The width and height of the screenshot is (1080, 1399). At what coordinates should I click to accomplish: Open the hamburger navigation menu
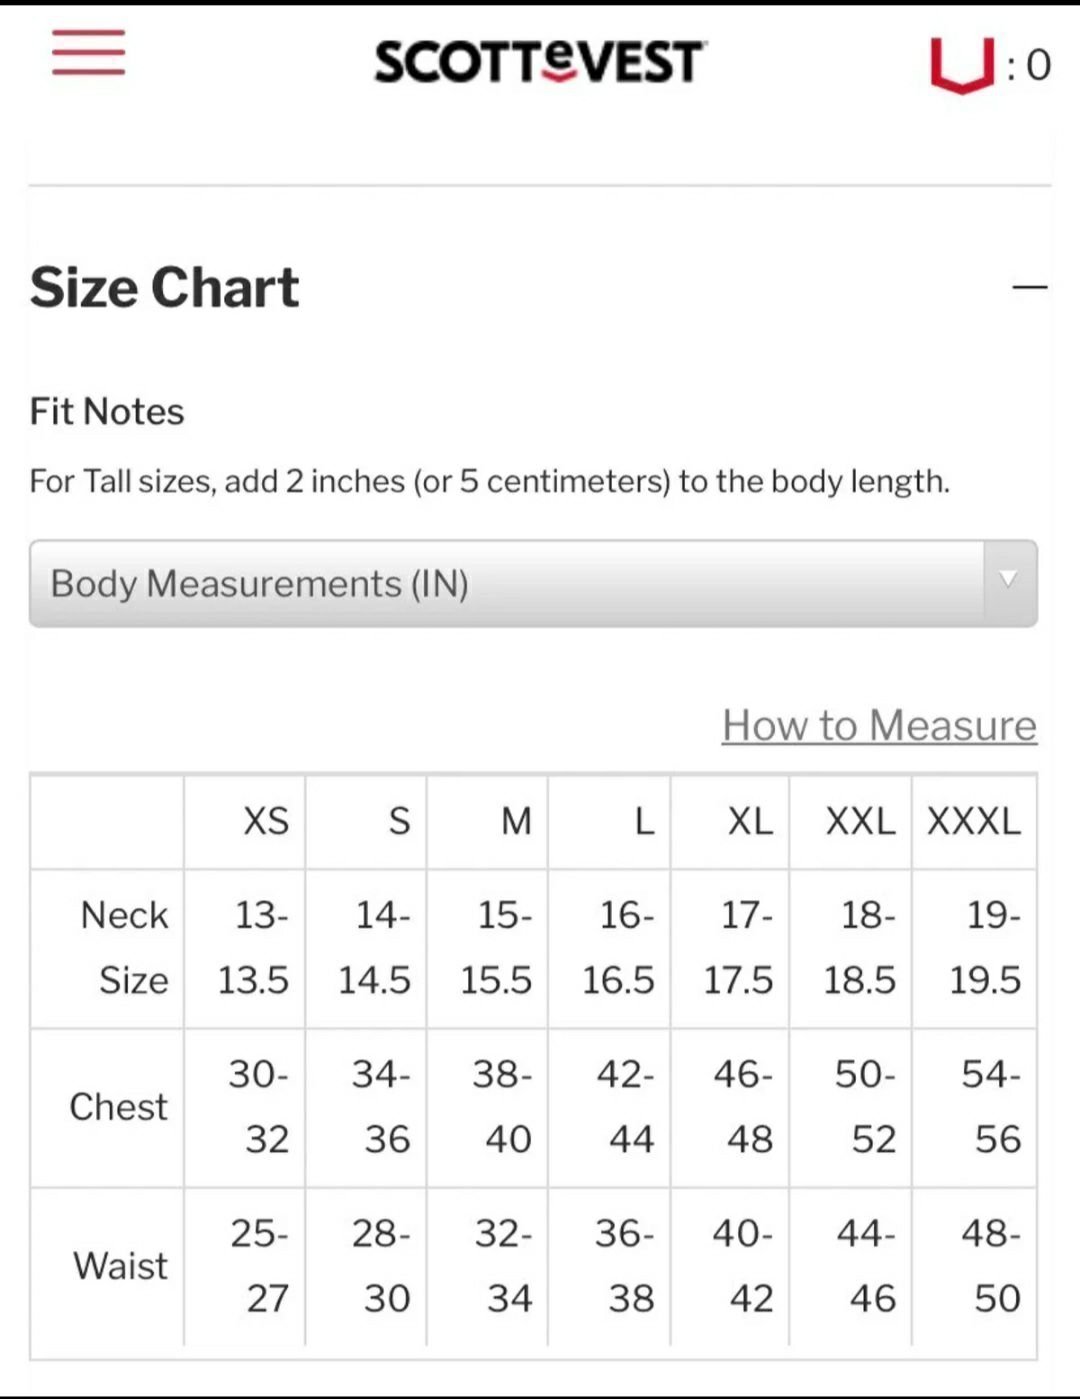click(88, 52)
